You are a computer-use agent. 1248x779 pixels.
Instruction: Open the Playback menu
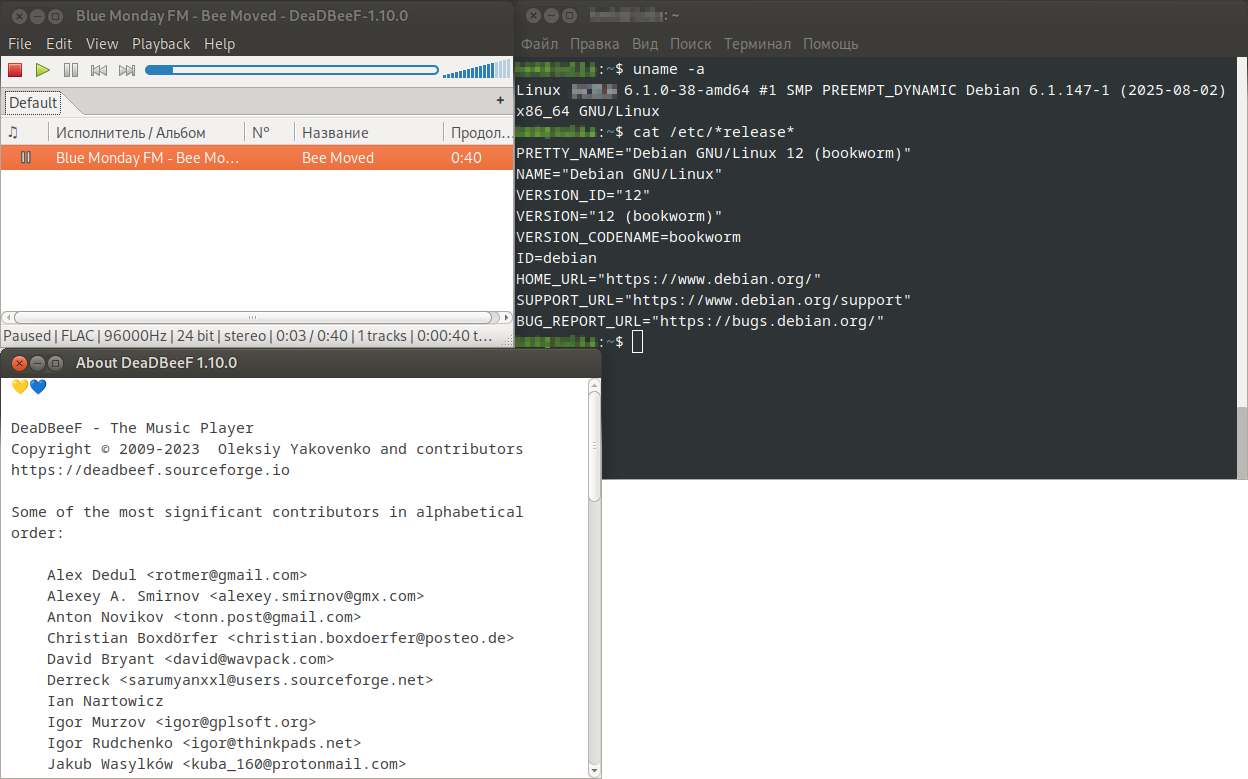coord(161,44)
